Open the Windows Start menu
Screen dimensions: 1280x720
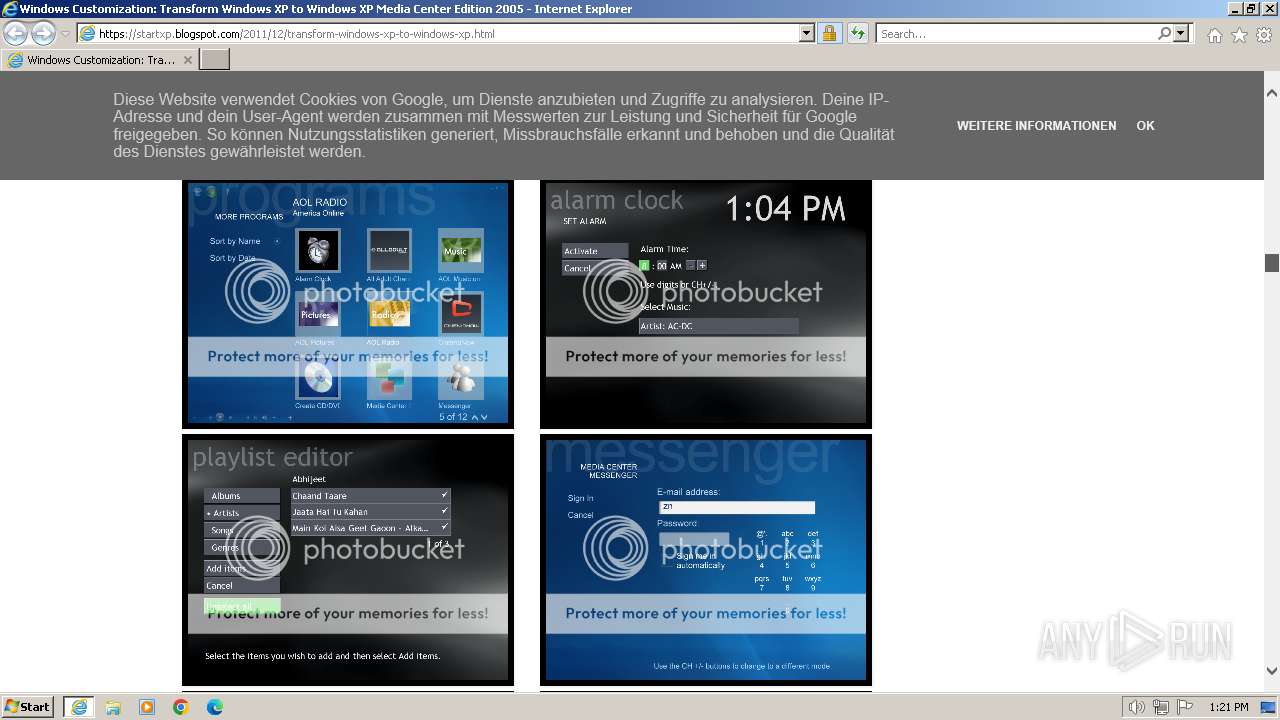[28, 707]
